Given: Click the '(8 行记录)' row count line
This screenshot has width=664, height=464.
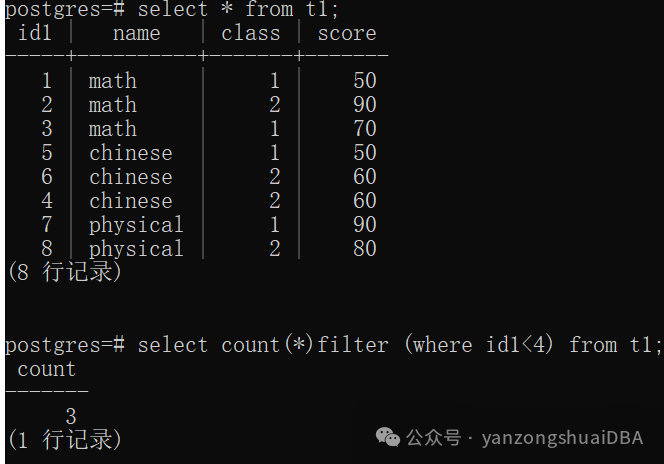Looking at the screenshot, I should (x=65, y=272).
